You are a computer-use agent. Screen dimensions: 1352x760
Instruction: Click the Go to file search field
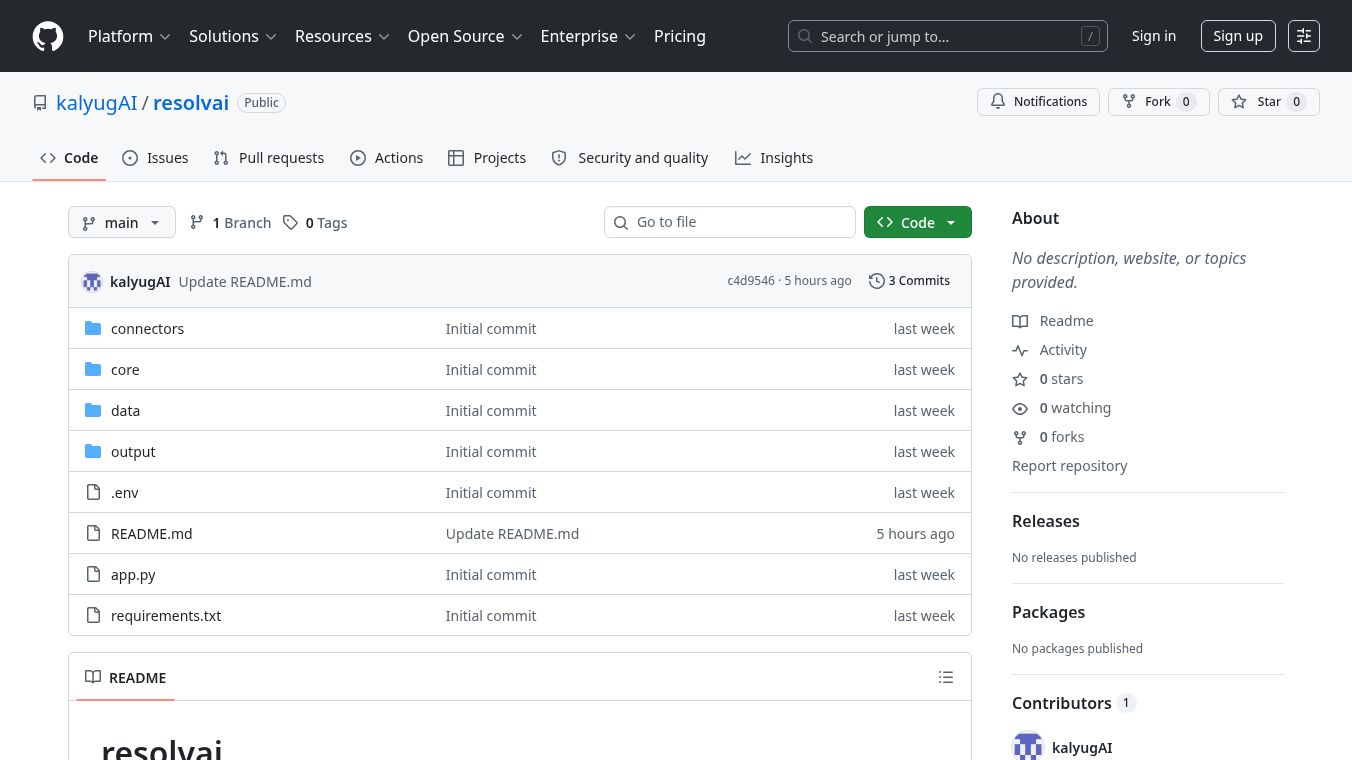point(730,222)
